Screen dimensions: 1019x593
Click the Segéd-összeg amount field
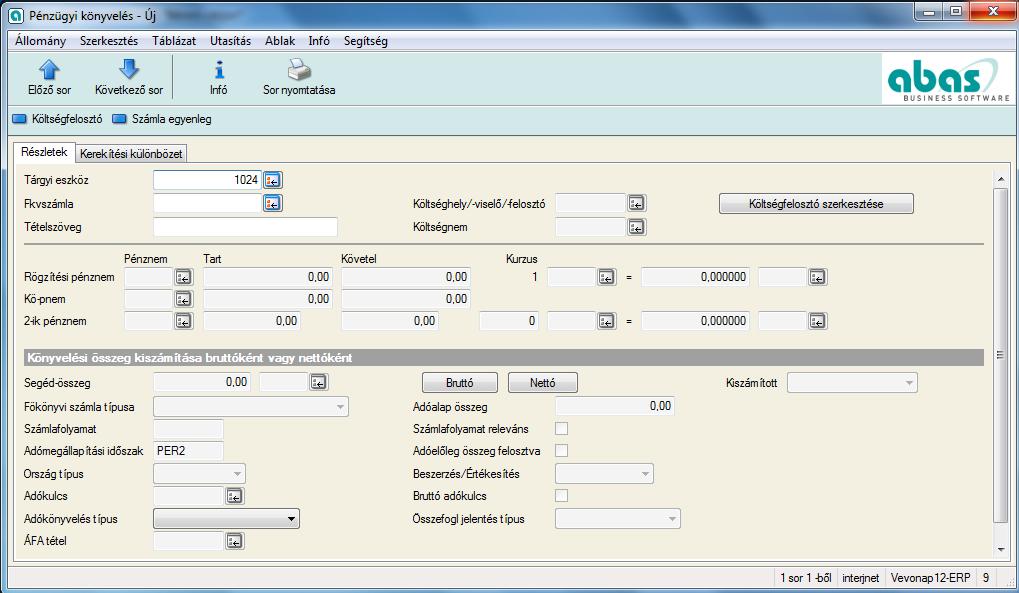coord(202,382)
